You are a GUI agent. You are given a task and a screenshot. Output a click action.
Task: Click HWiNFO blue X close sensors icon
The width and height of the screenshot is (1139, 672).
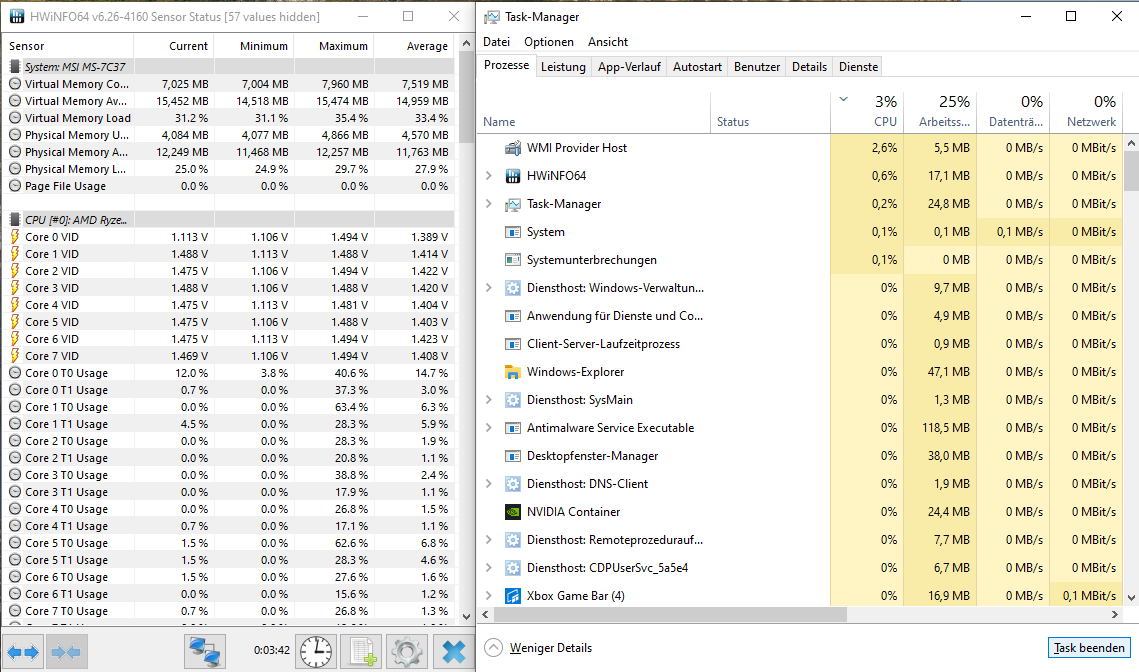[x=454, y=652]
